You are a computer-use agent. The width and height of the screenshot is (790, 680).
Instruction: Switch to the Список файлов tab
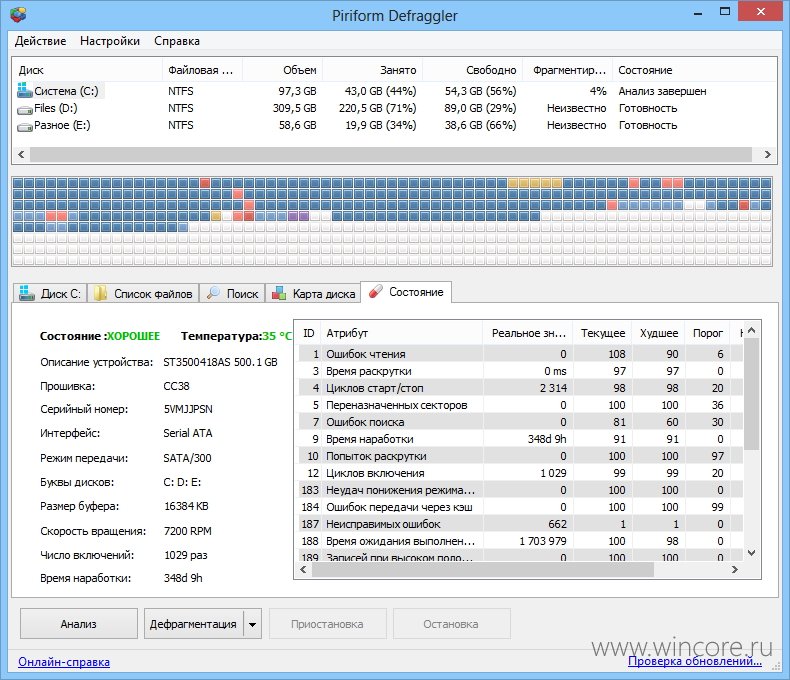[143, 293]
